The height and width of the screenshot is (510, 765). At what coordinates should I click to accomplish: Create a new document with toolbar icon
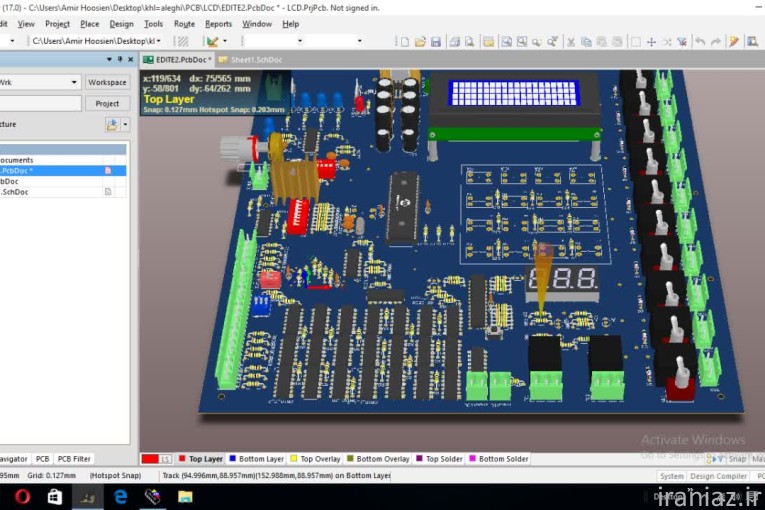[404, 42]
